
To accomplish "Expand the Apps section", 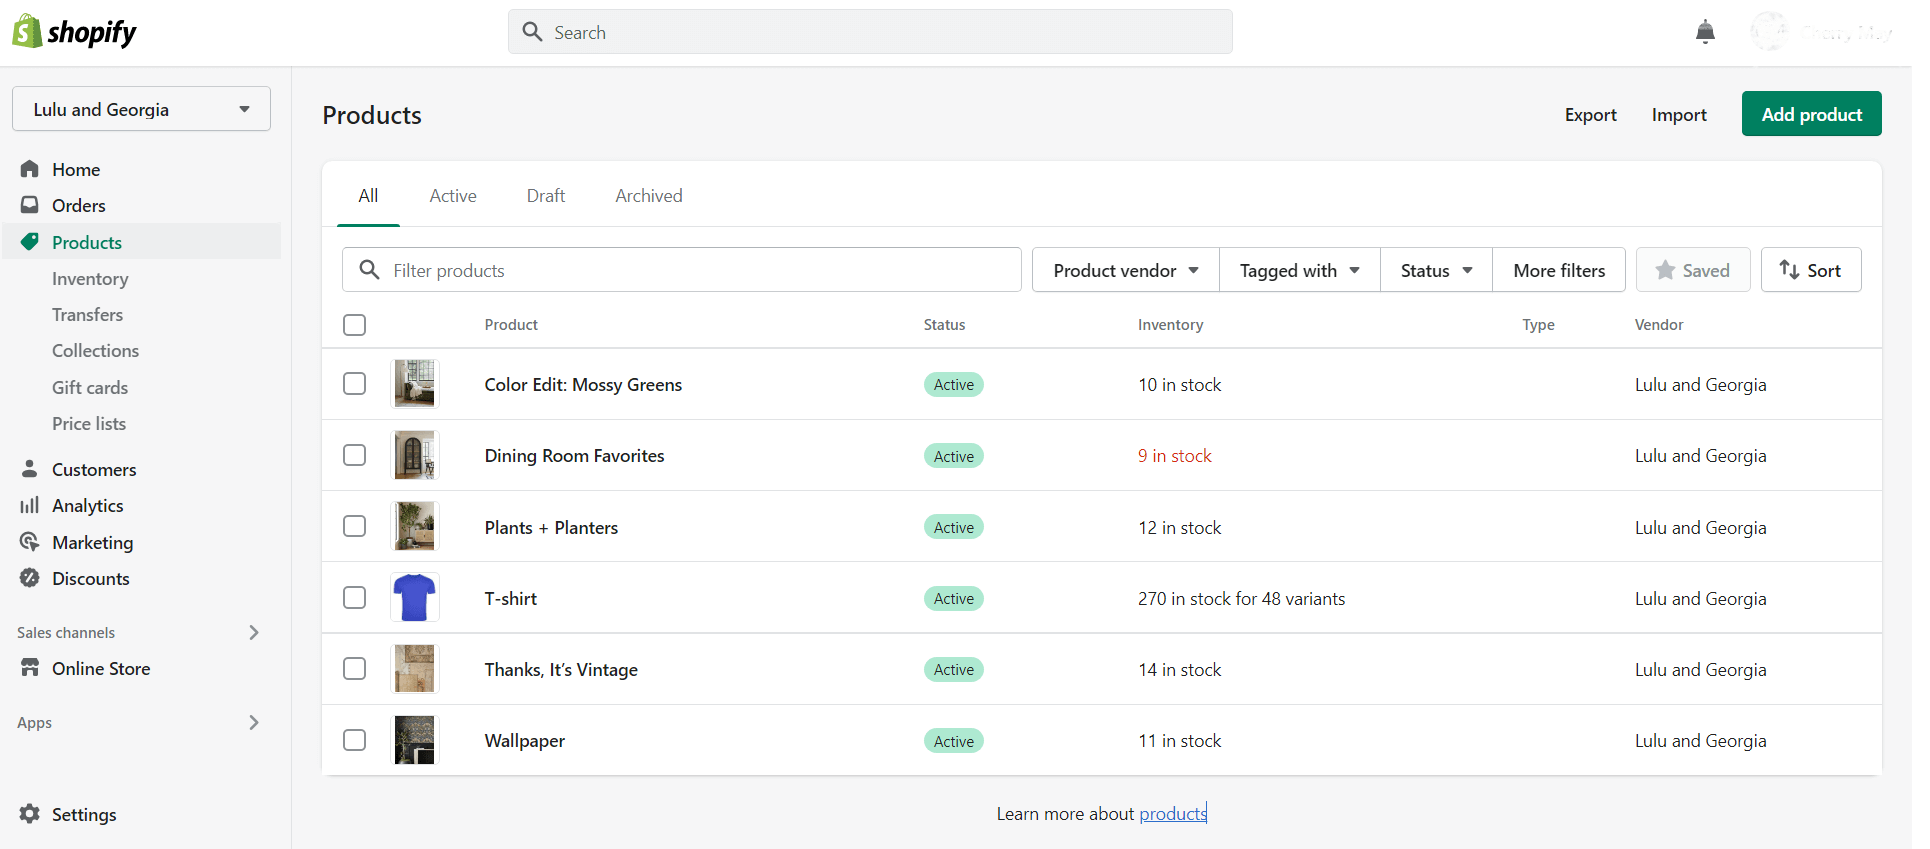I will [x=254, y=722].
